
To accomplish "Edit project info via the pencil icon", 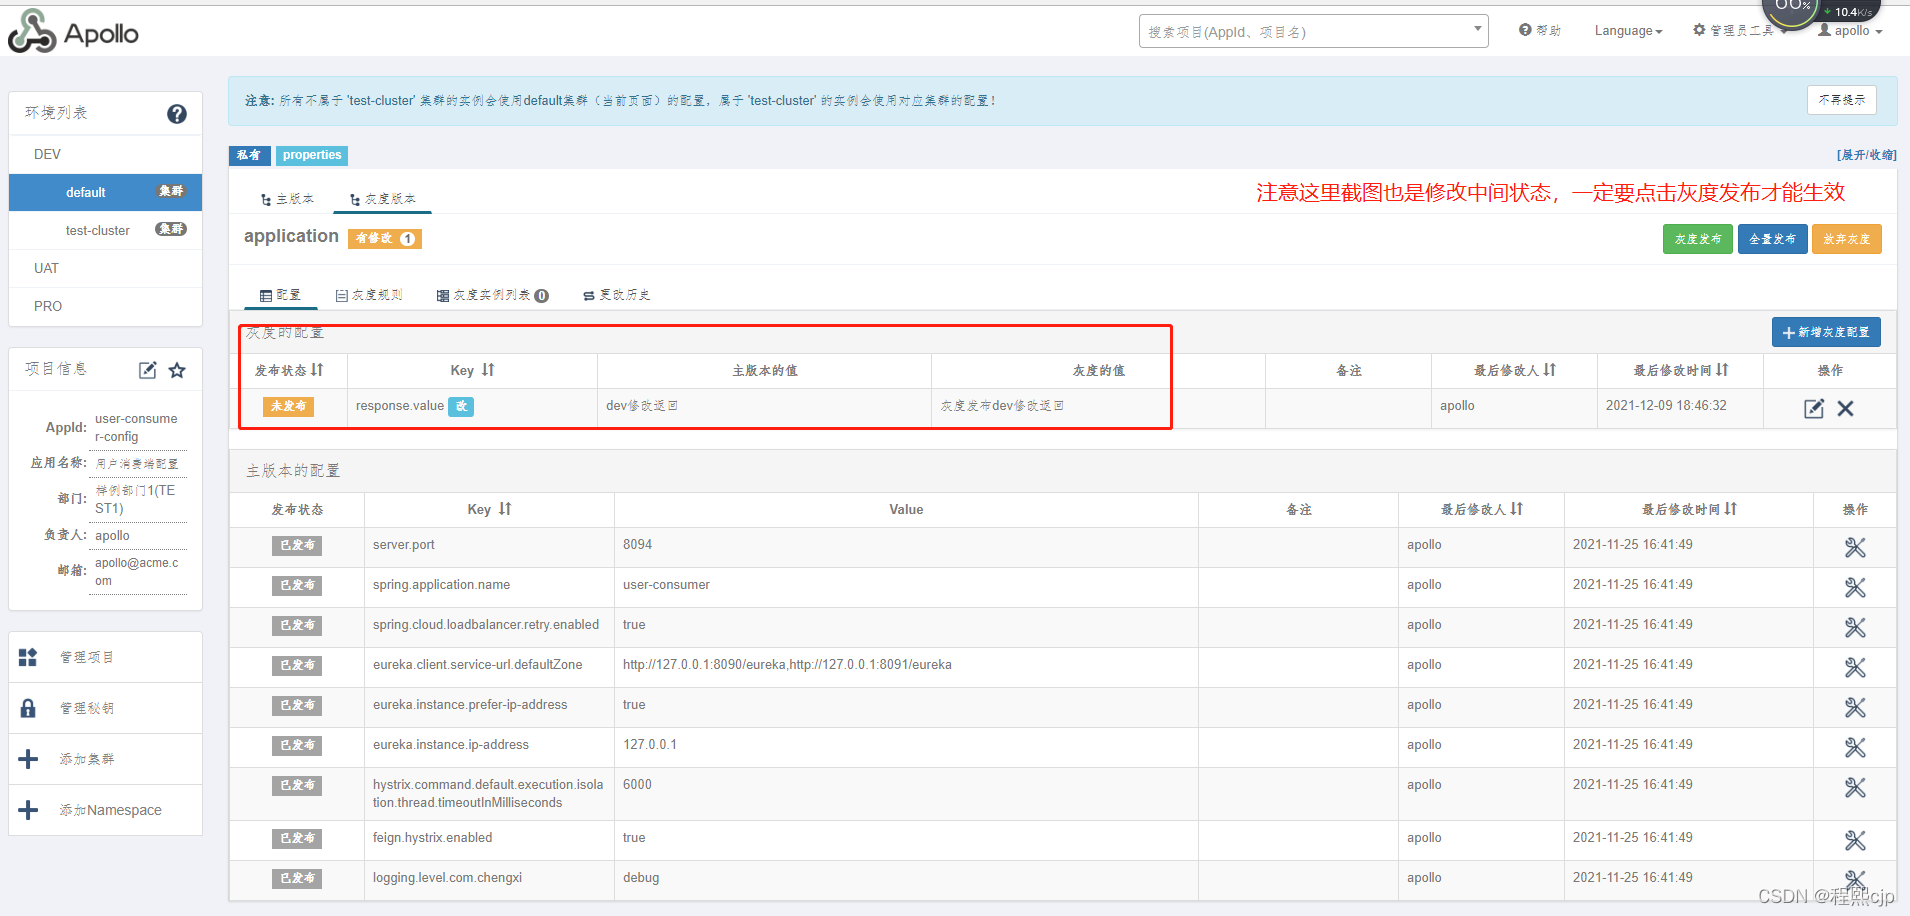I will click(147, 369).
